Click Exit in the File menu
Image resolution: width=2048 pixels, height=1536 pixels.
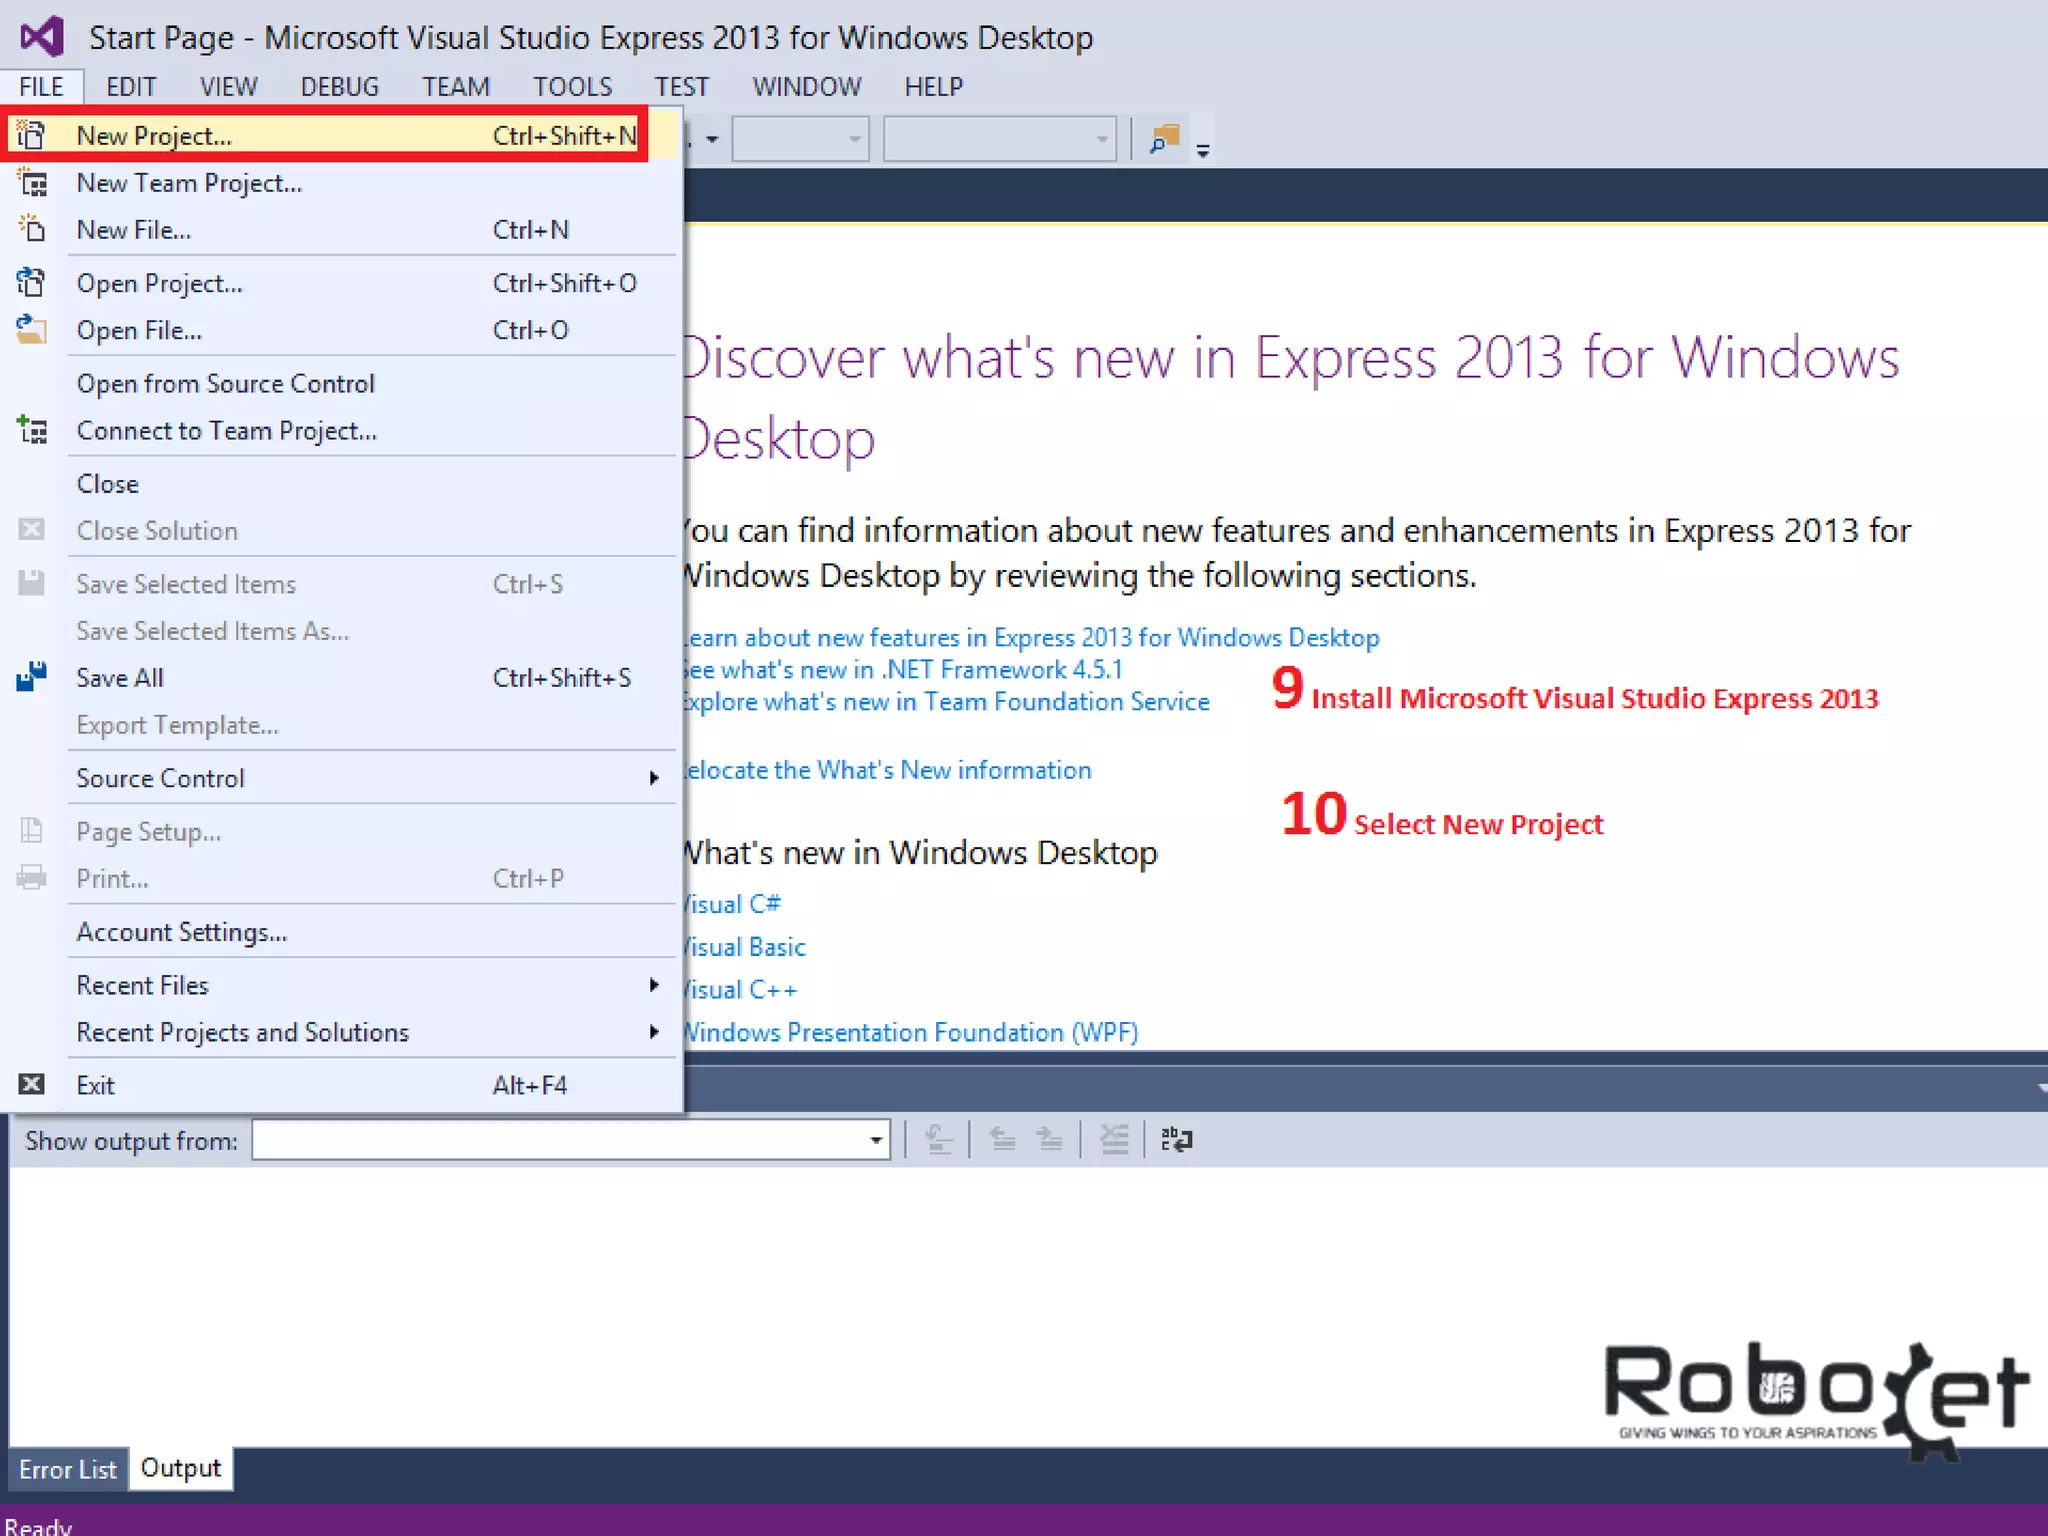95,1085
